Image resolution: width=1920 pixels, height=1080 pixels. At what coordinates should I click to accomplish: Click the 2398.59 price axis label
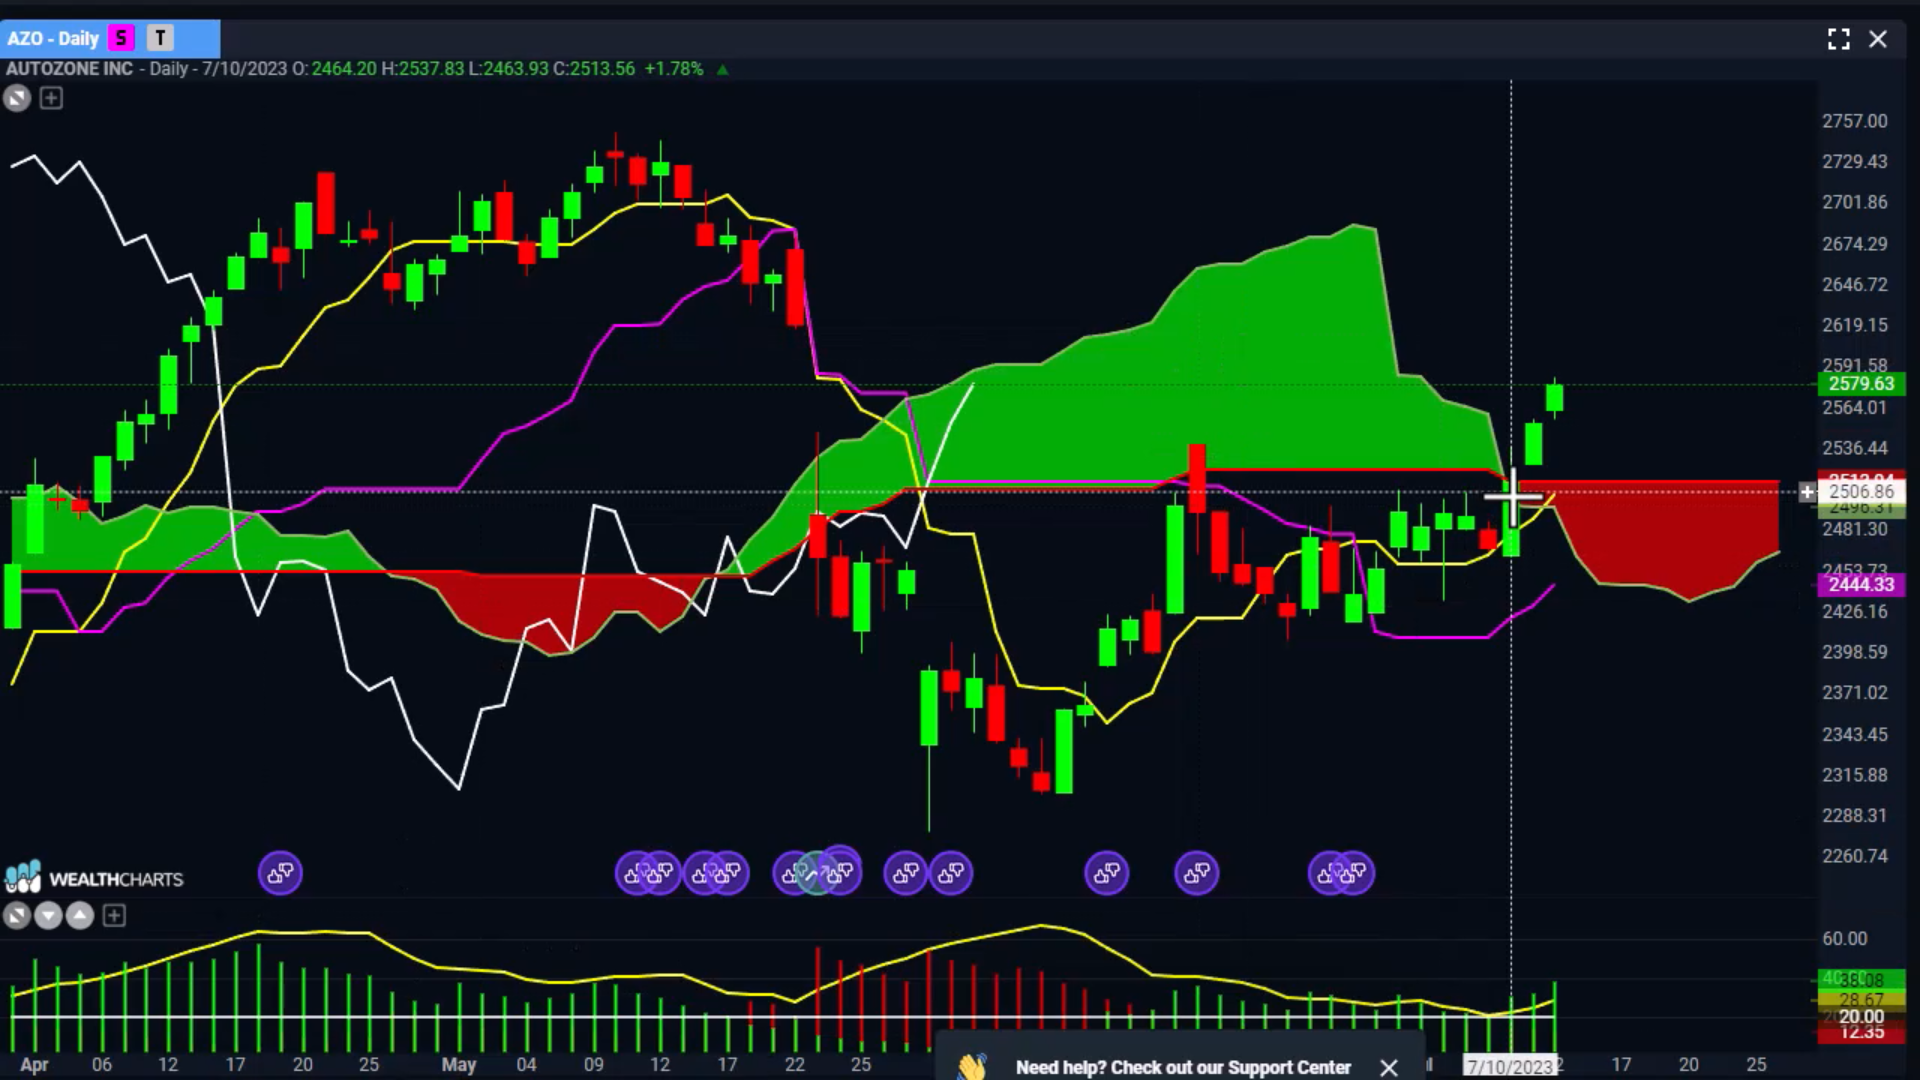tap(1854, 651)
